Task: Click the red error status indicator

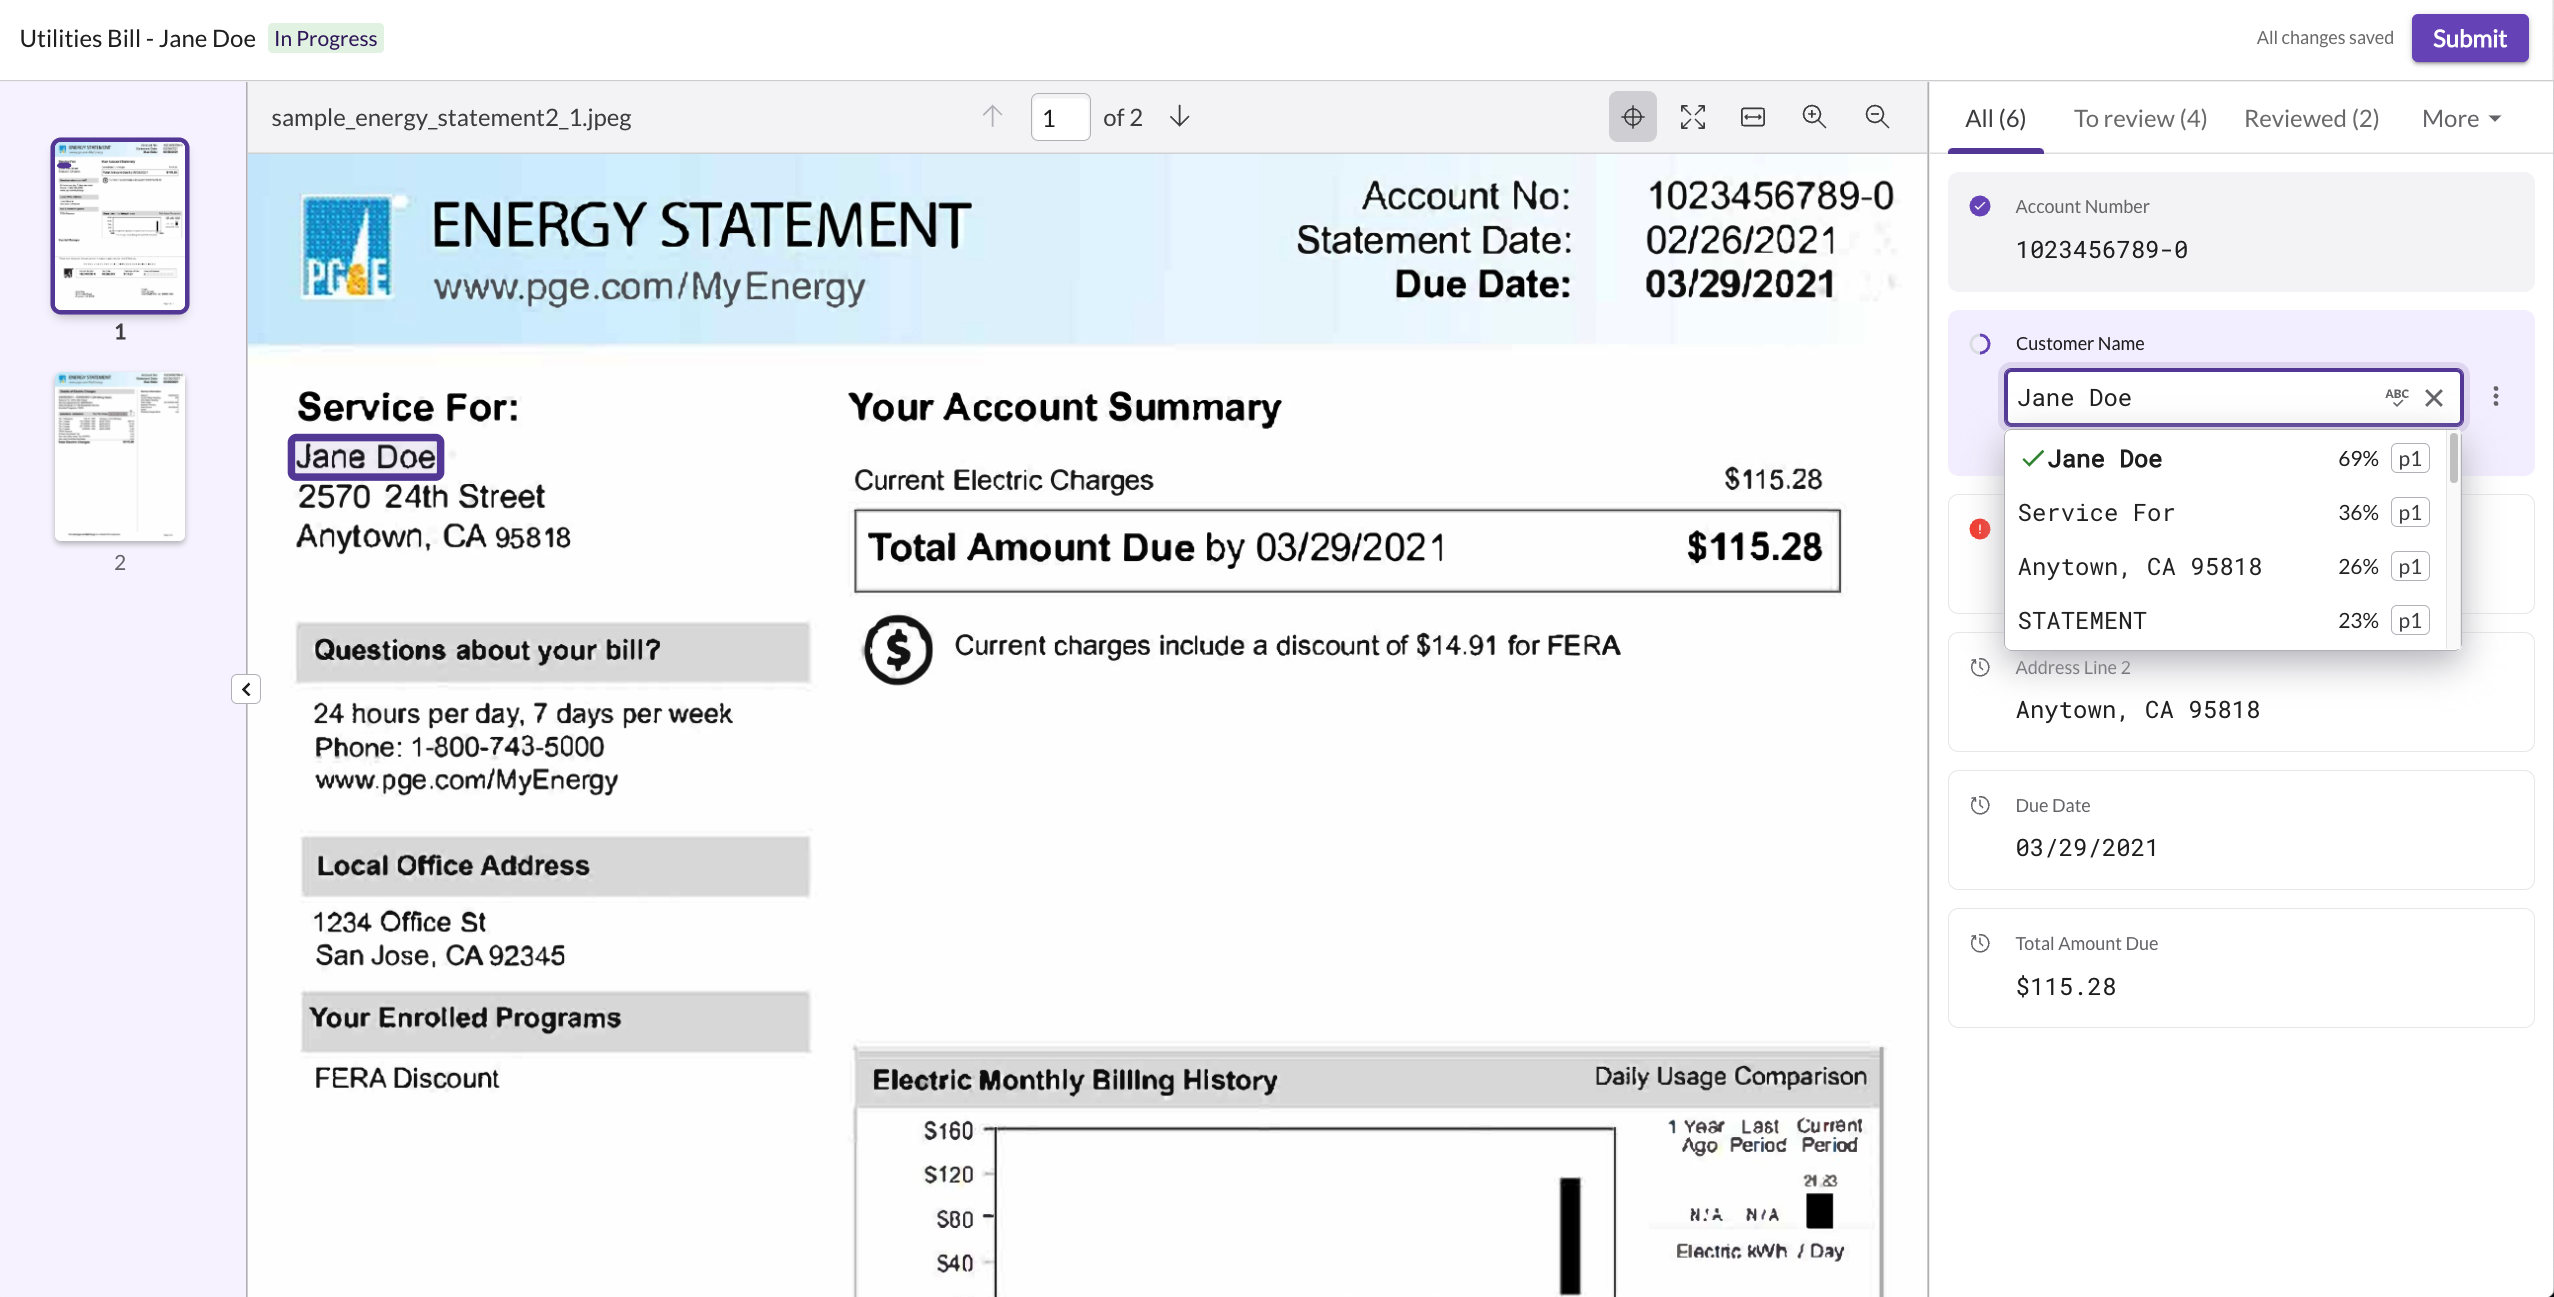Action: tap(1980, 529)
